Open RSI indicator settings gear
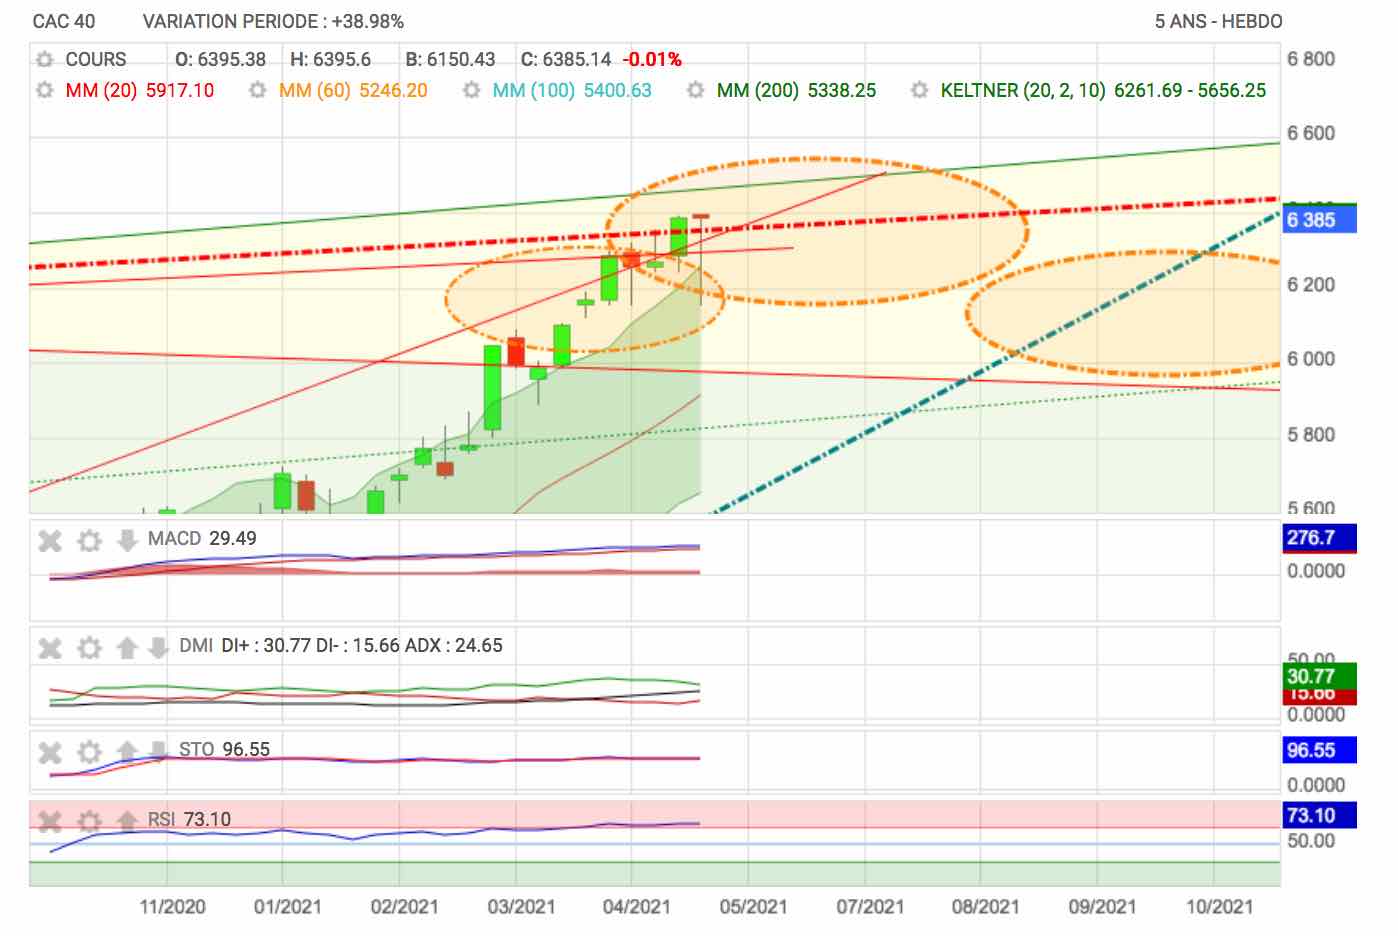This screenshot has height=936, width=1398. click(x=90, y=821)
